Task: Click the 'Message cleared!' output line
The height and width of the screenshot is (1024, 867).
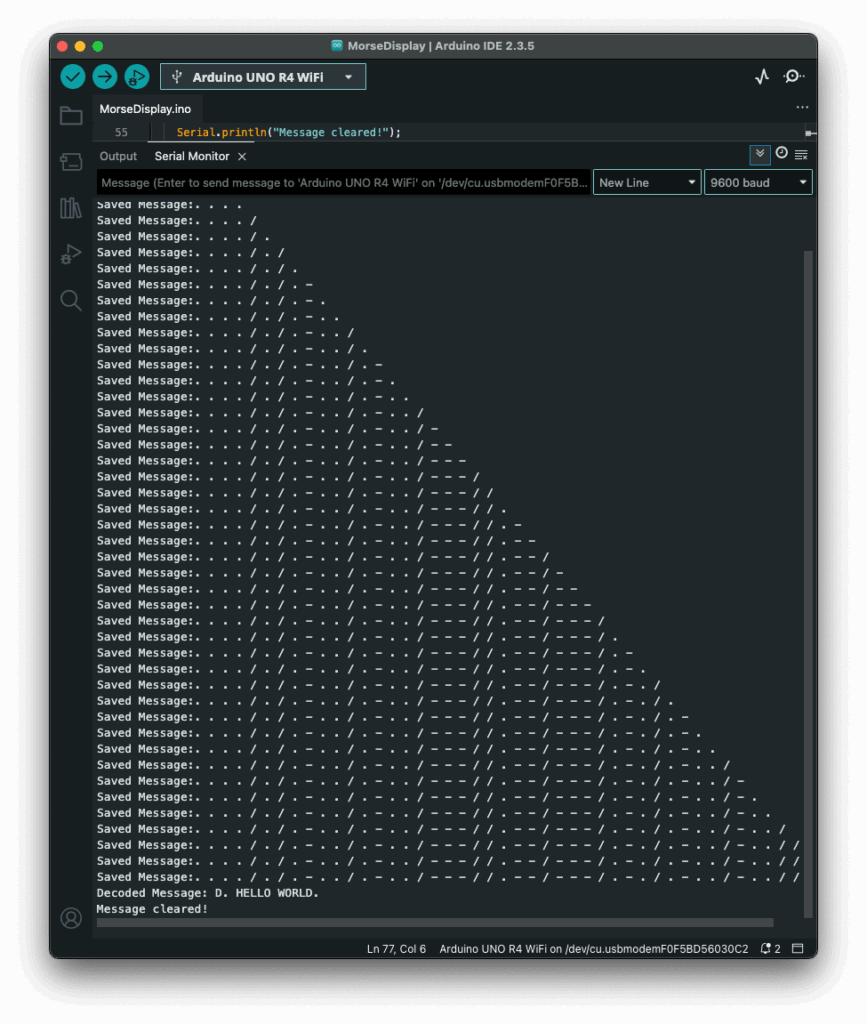Action: pos(152,909)
